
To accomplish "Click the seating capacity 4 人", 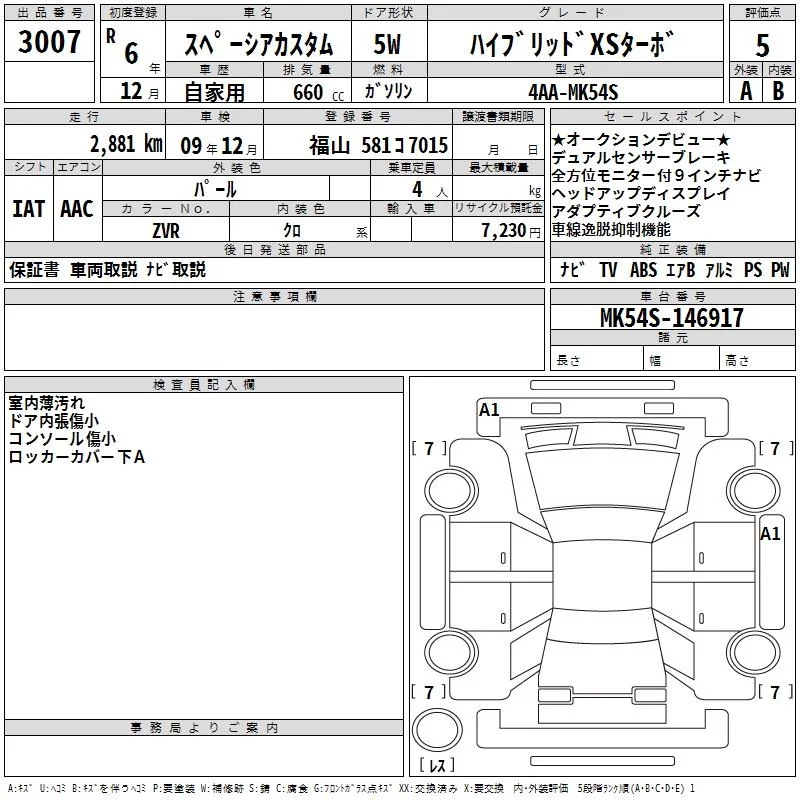I will pyautogui.click(x=429, y=190).
